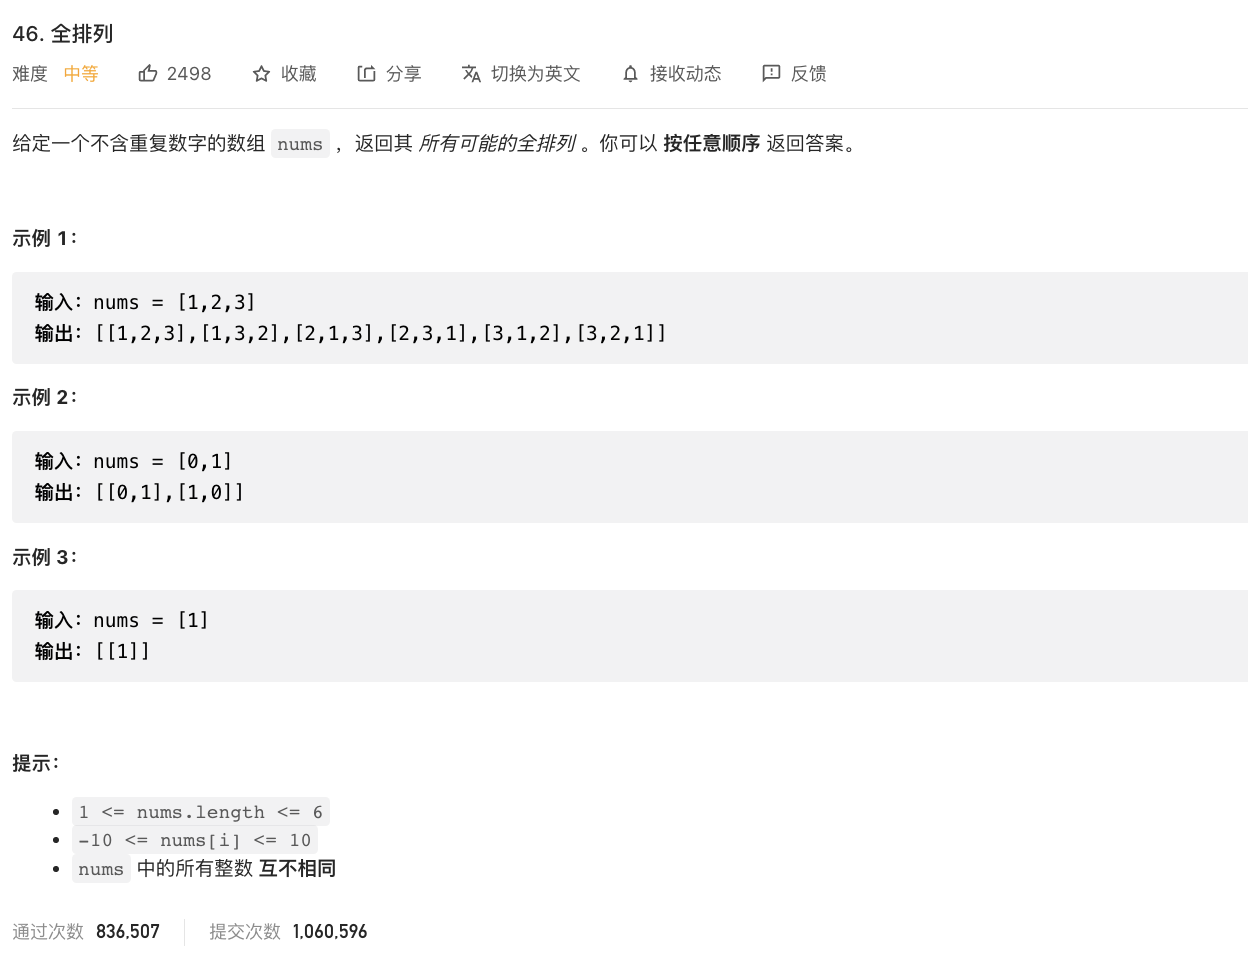
Task: Click the 中等 difficulty tag
Action: pos(81,74)
